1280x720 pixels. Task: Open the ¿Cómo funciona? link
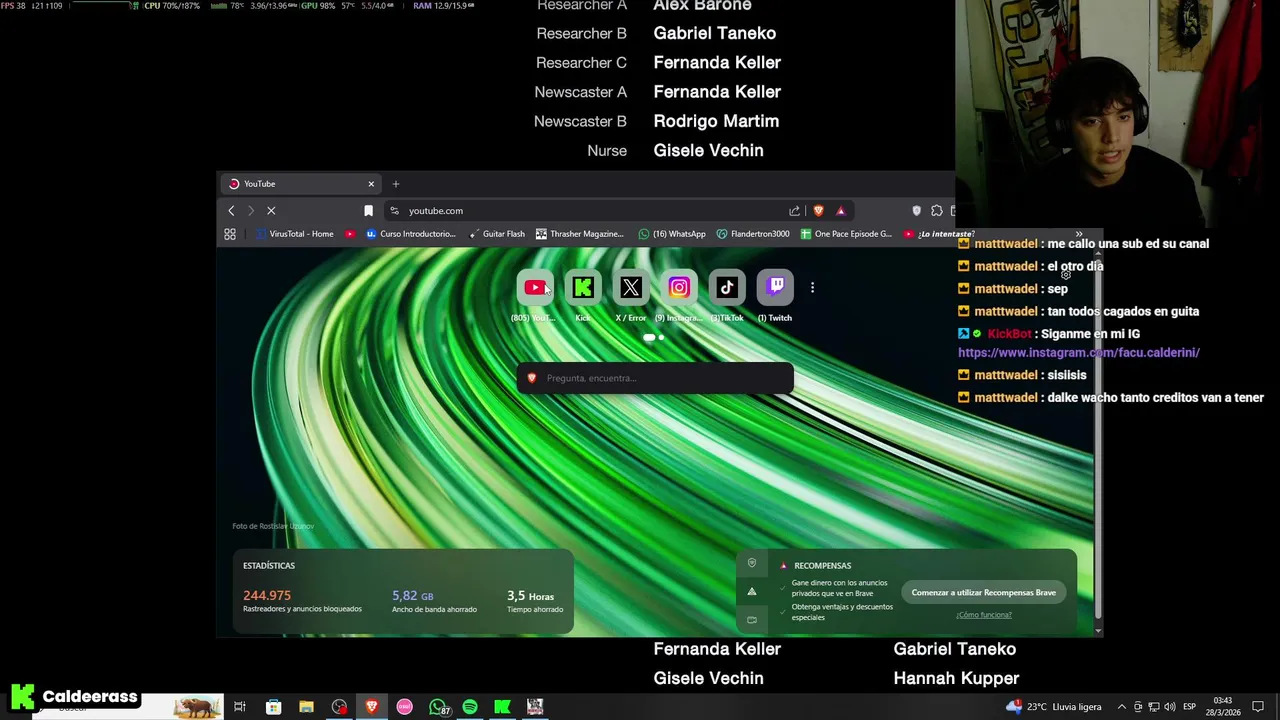point(984,615)
